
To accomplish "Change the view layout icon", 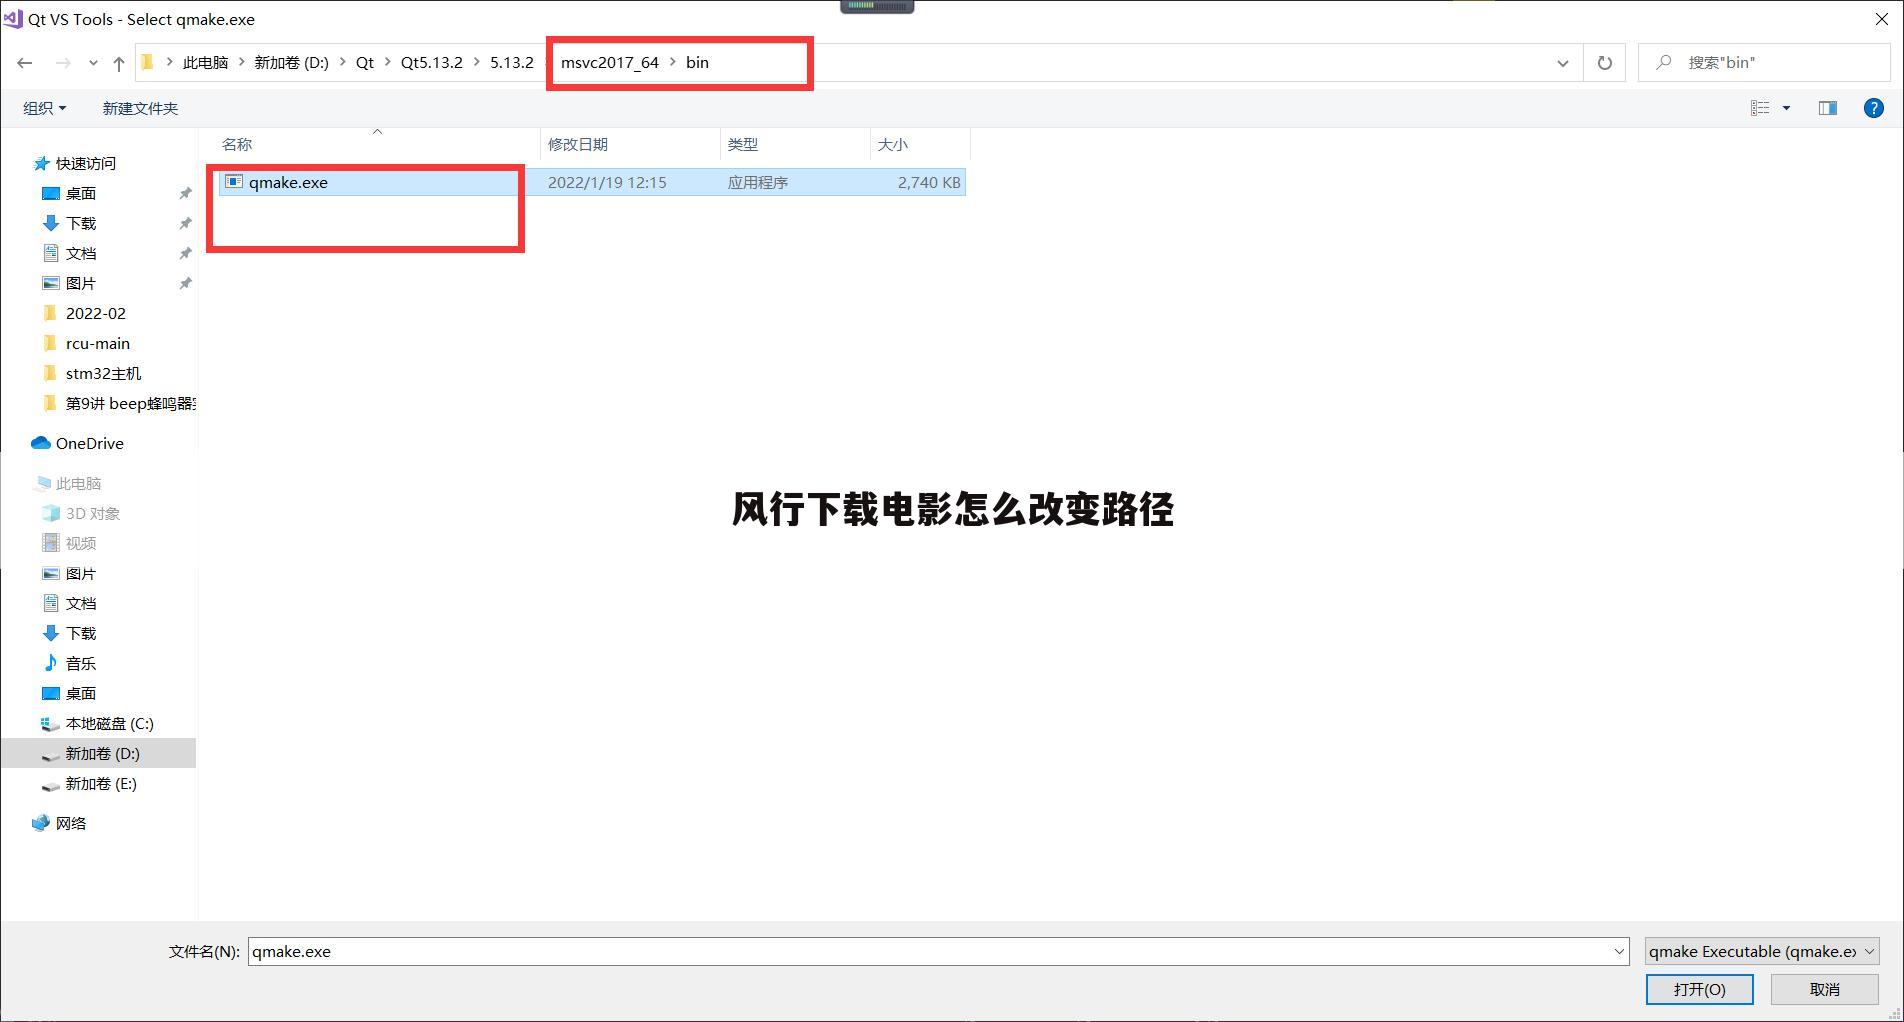I will pyautogui.click(x=1760, y=108).
